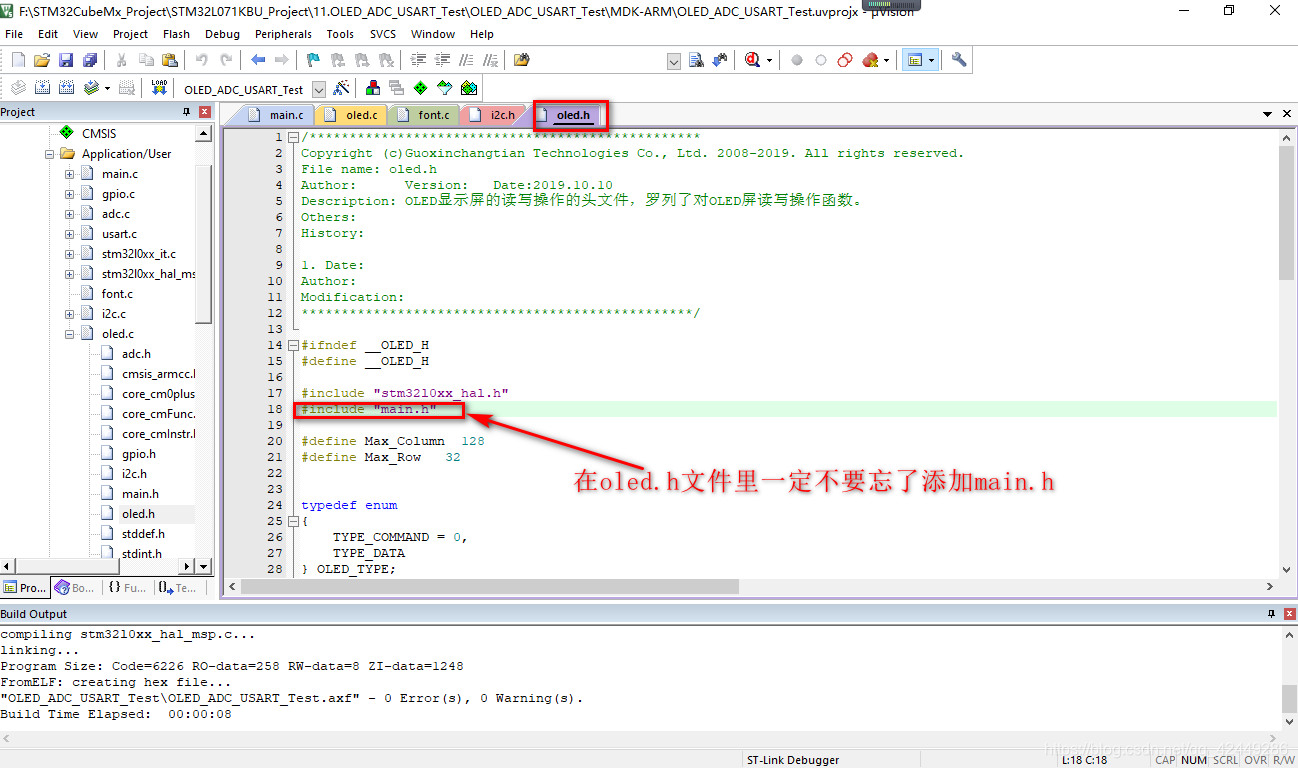The width and height of the screenshot is (1298, 768).
Task: Select the CMSIS tree item
Action: pyautogui.click(x=99, y=133)
